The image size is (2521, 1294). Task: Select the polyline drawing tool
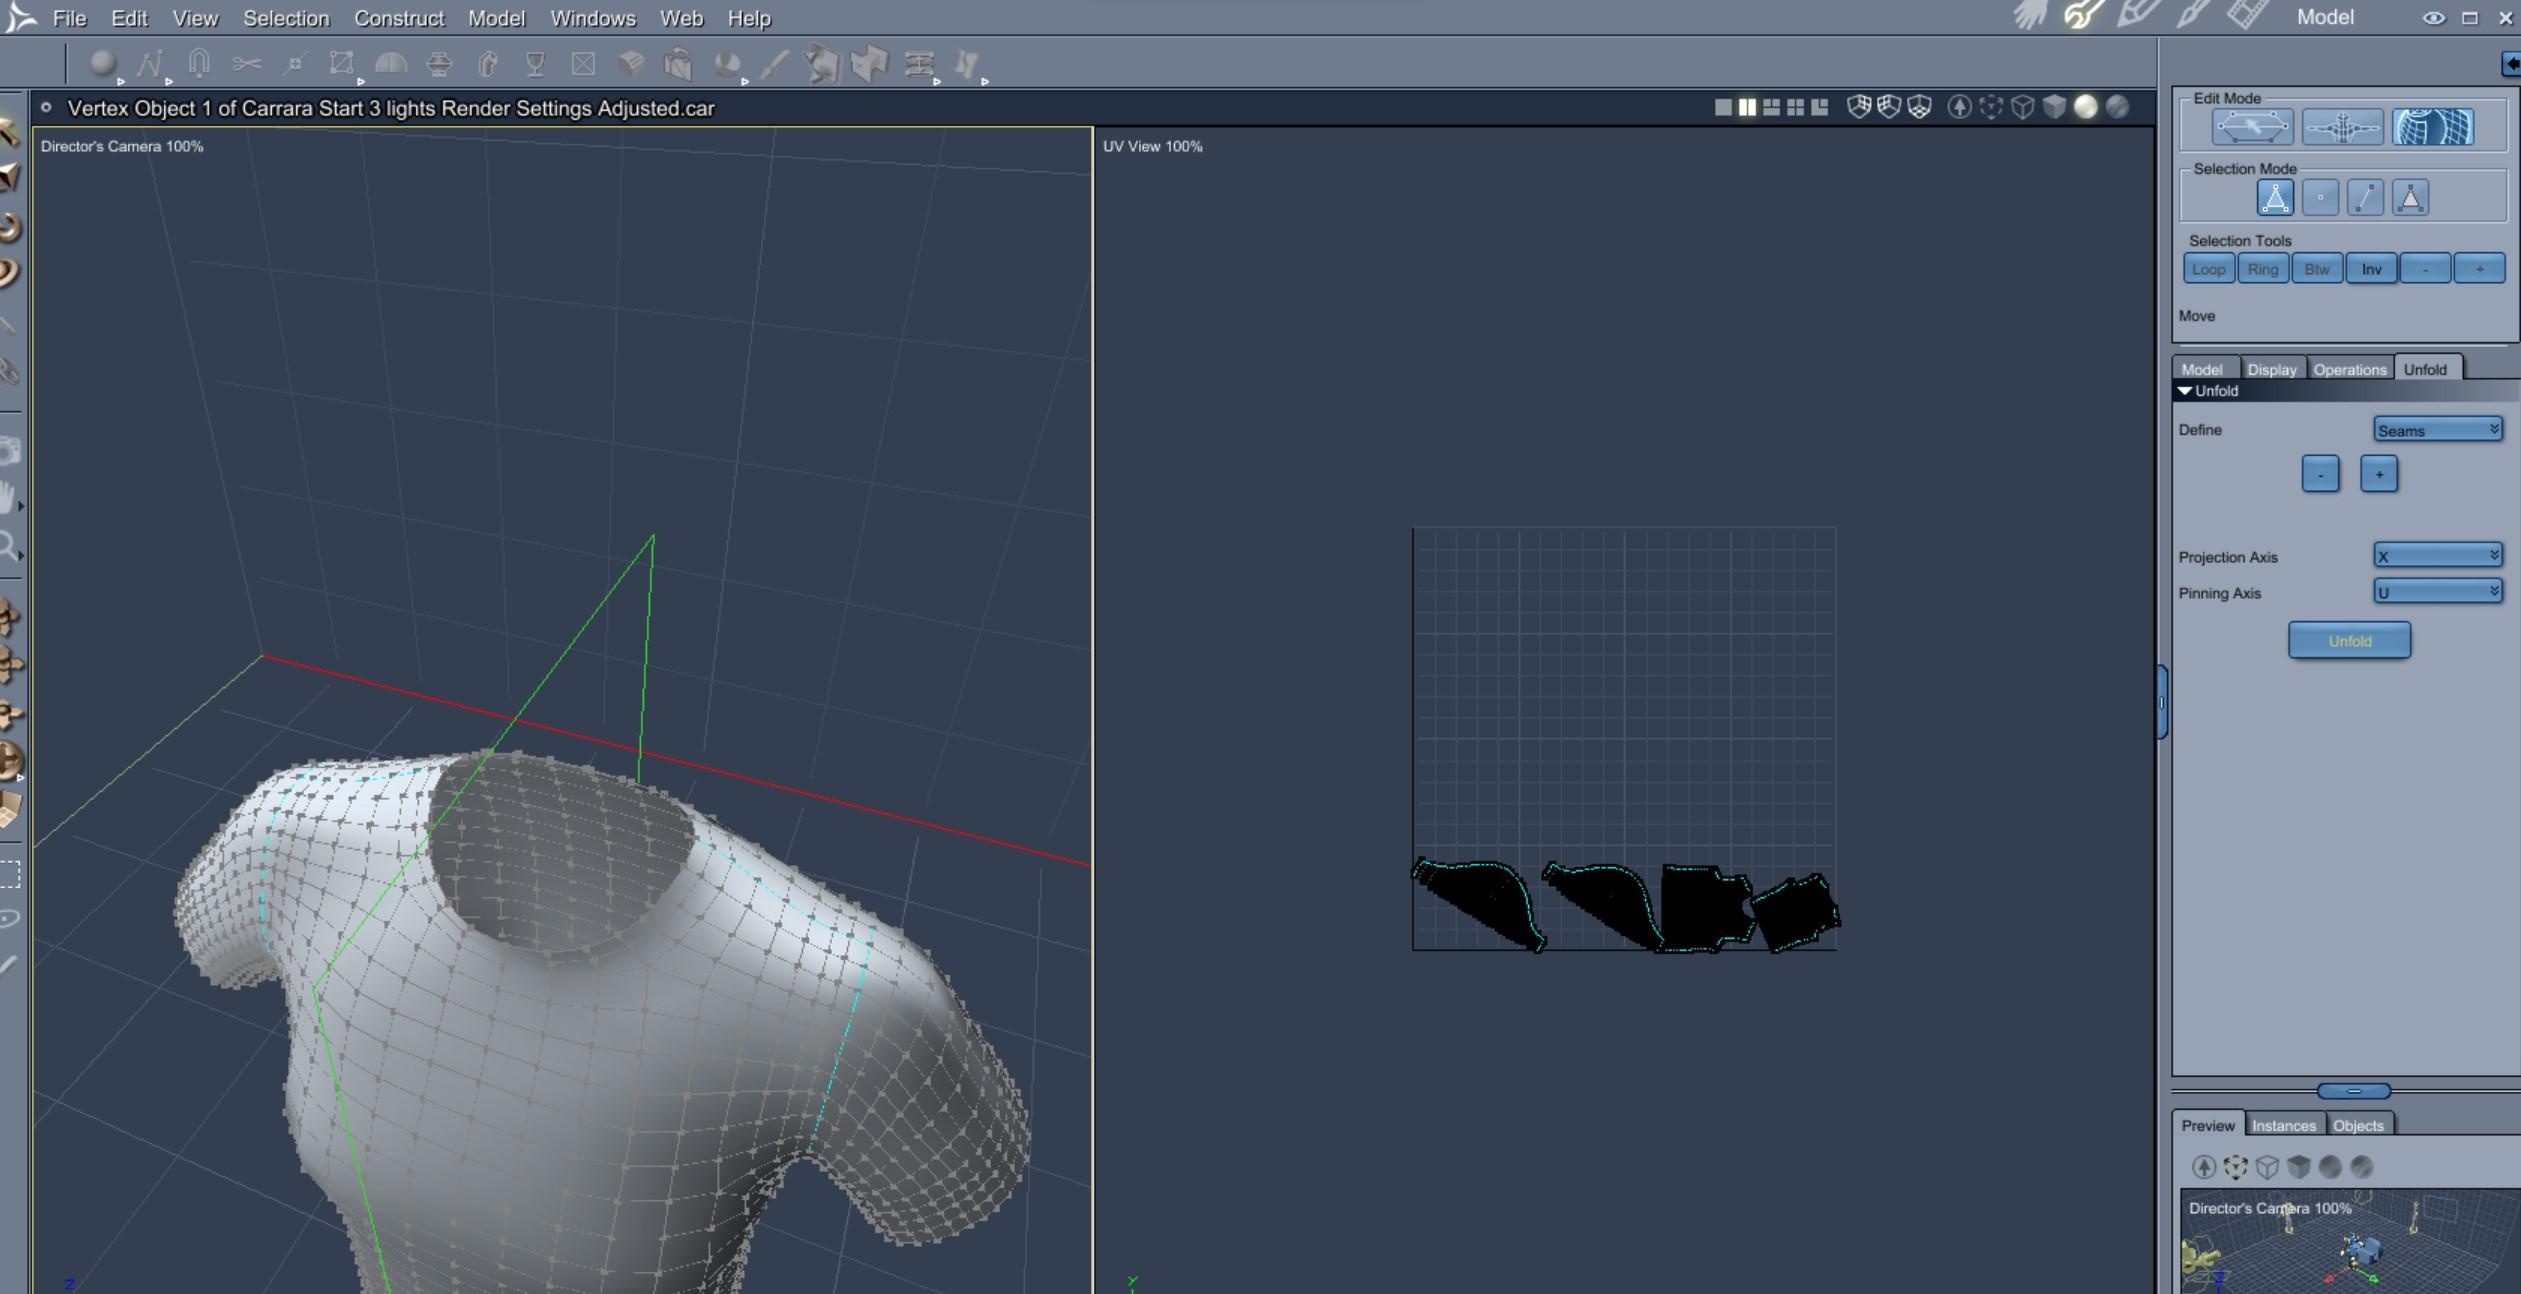click(x=150, y=65)
